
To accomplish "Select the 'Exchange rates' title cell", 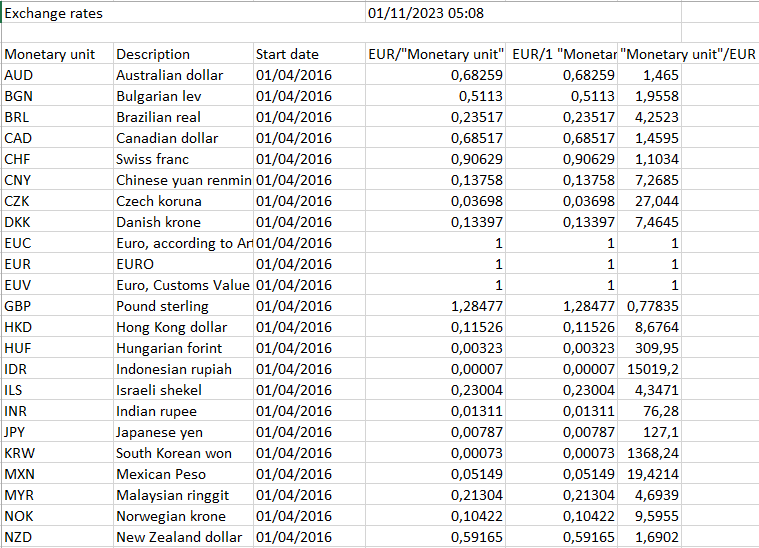I will tap(54, 13).
